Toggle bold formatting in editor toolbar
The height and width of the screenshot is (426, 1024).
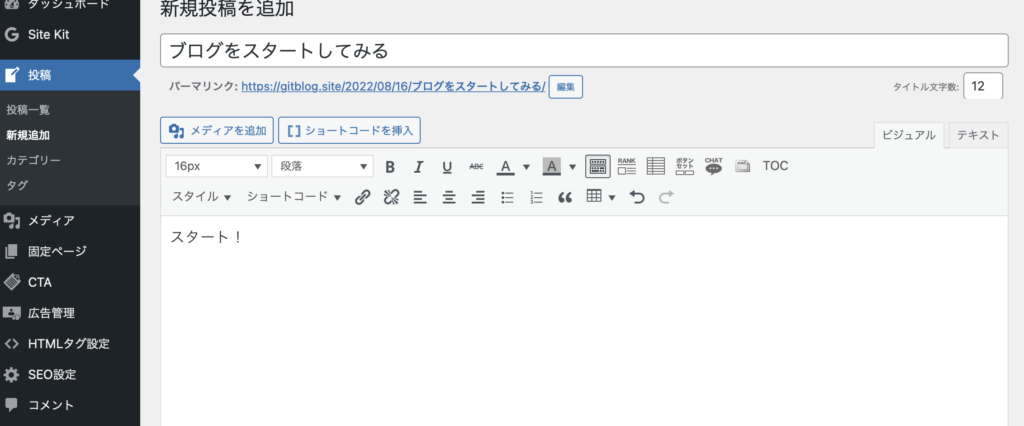[x=390, y=167]
